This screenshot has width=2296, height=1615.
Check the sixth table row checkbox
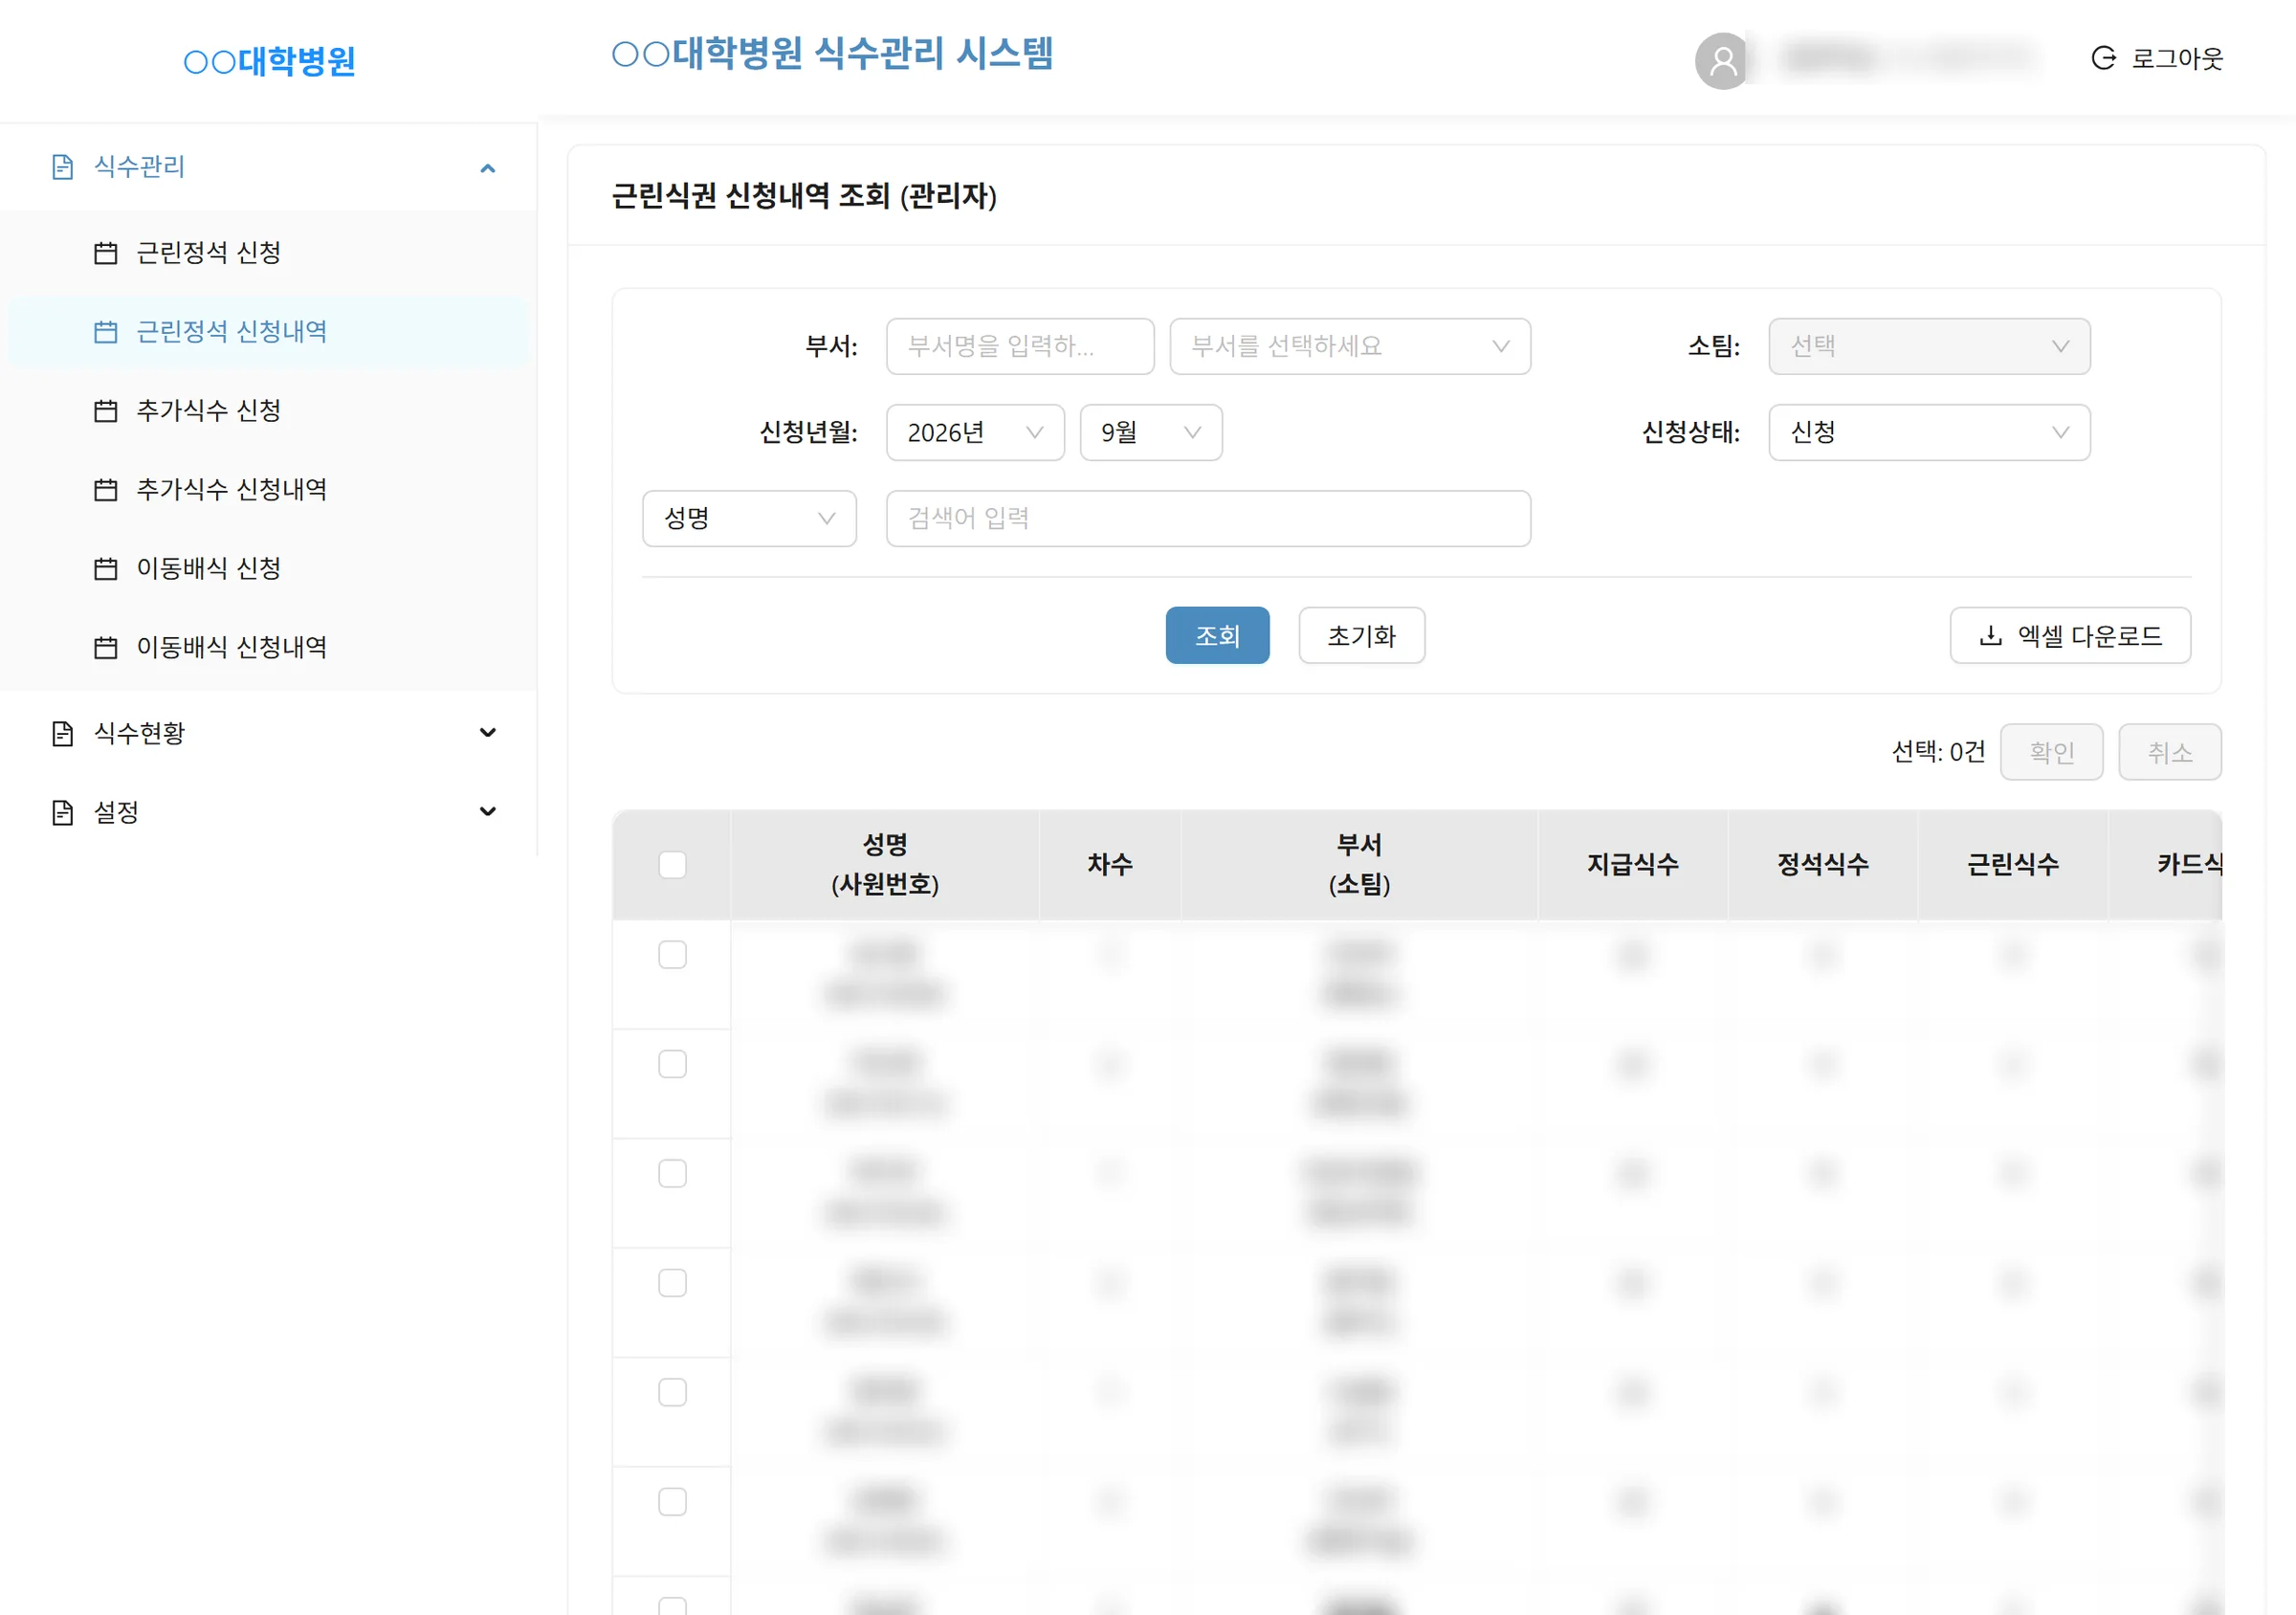(673, 1502)
